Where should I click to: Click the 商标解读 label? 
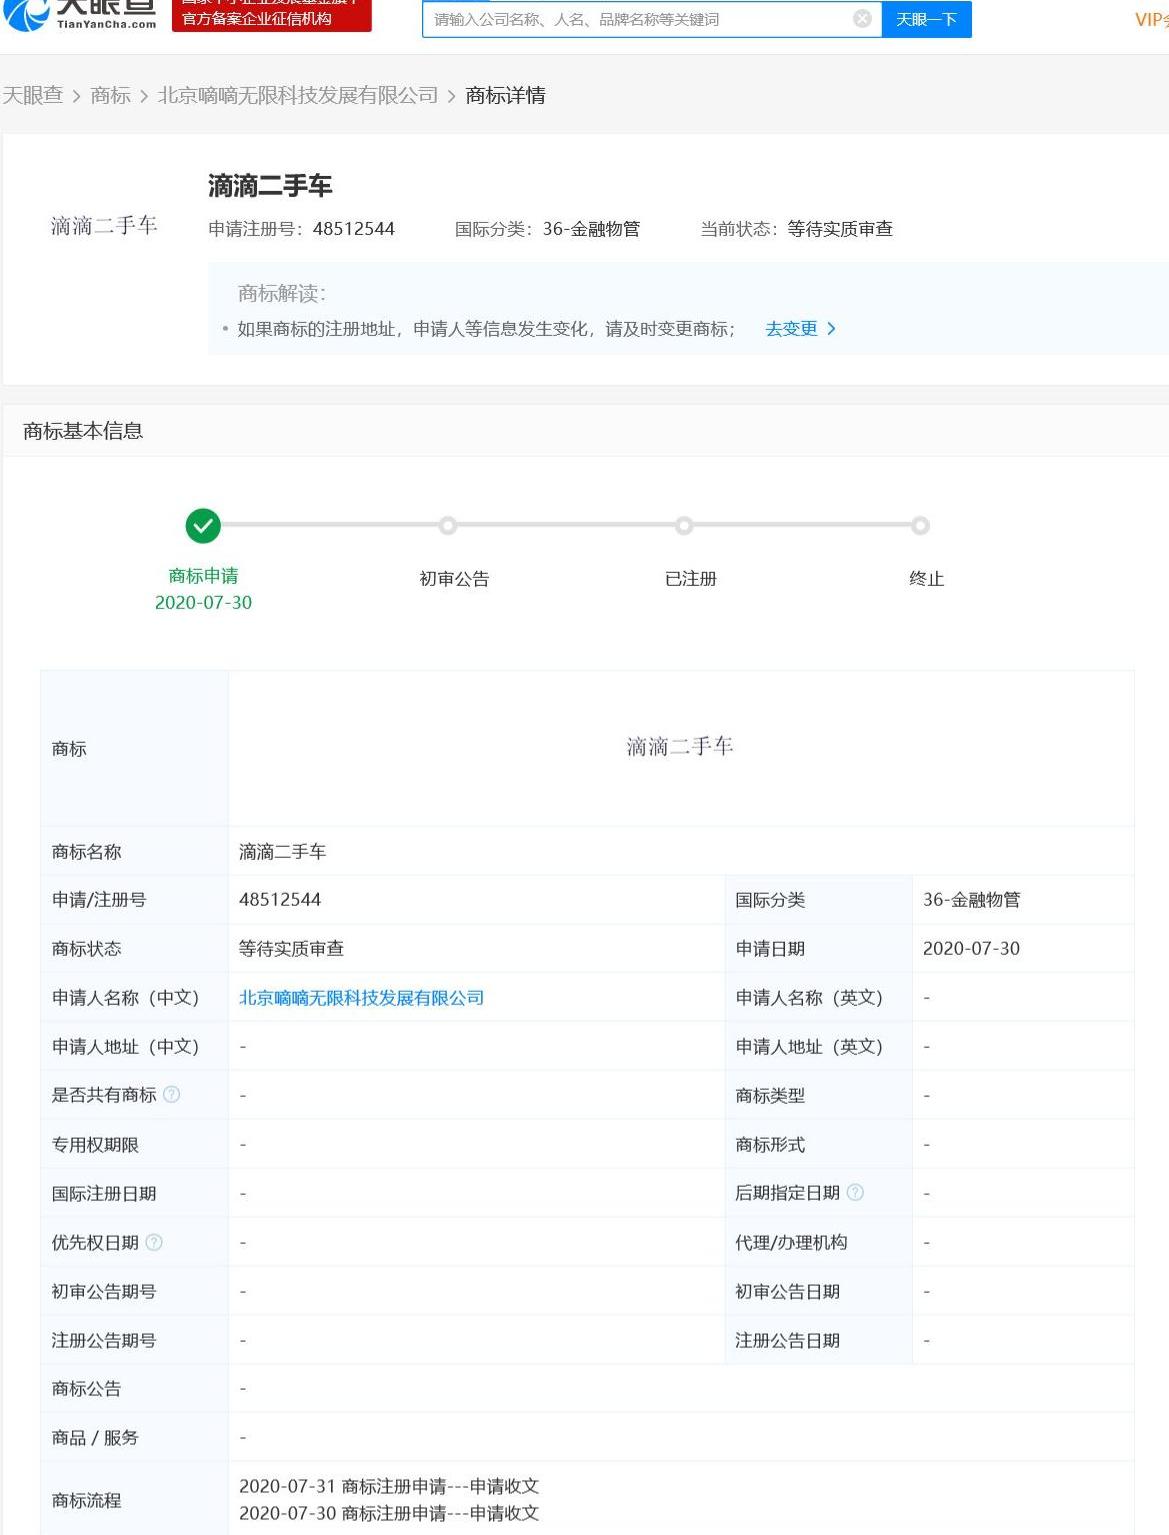point(282,293)
